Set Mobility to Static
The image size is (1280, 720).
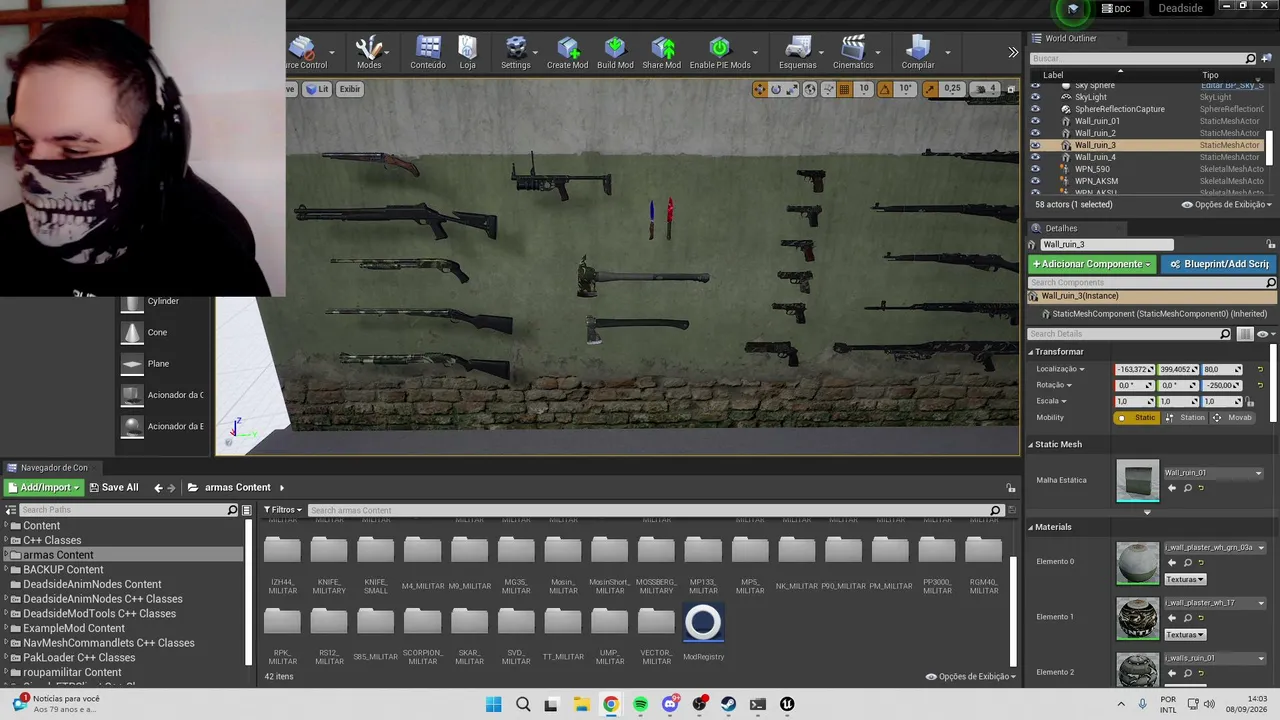coord(1138,417)
